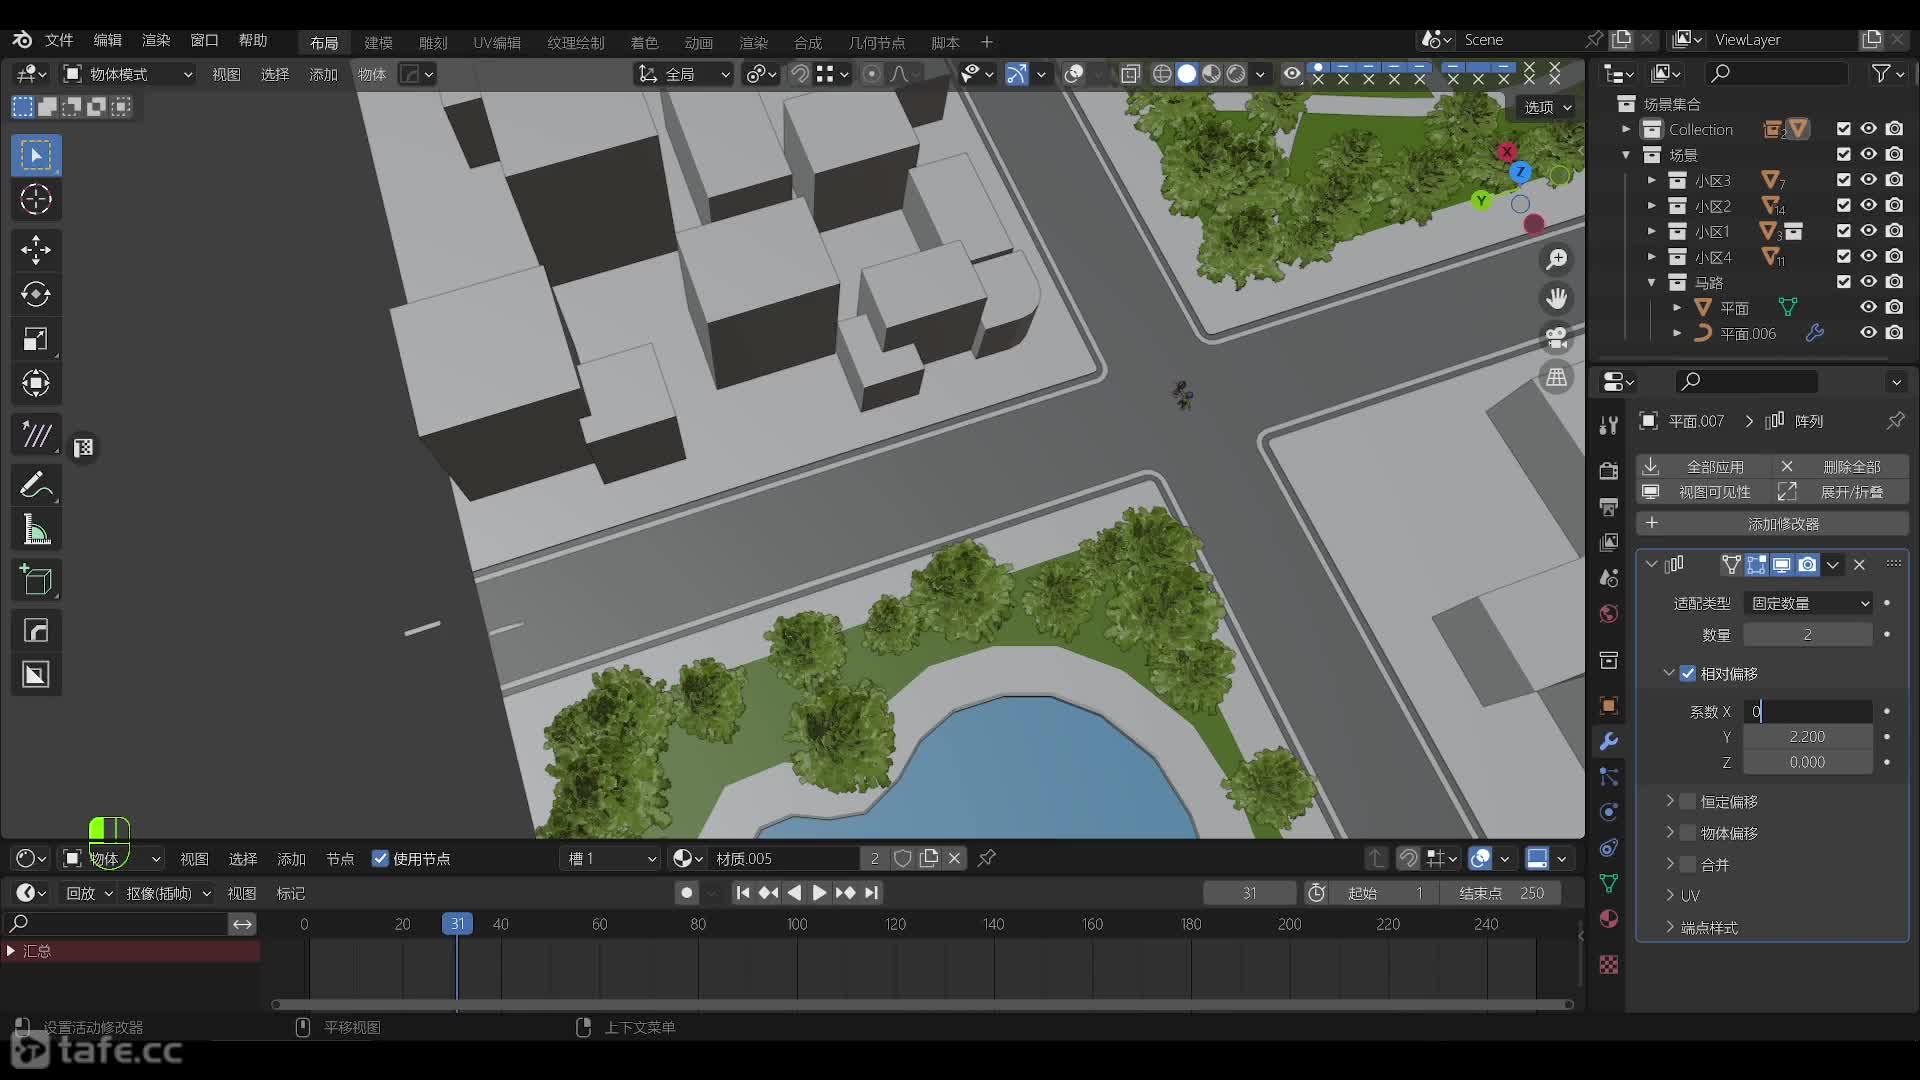The width and height of the screenshot is (1920, 1080).
Task: Open the 文件 menu
Action: click(x=59, y=40)
